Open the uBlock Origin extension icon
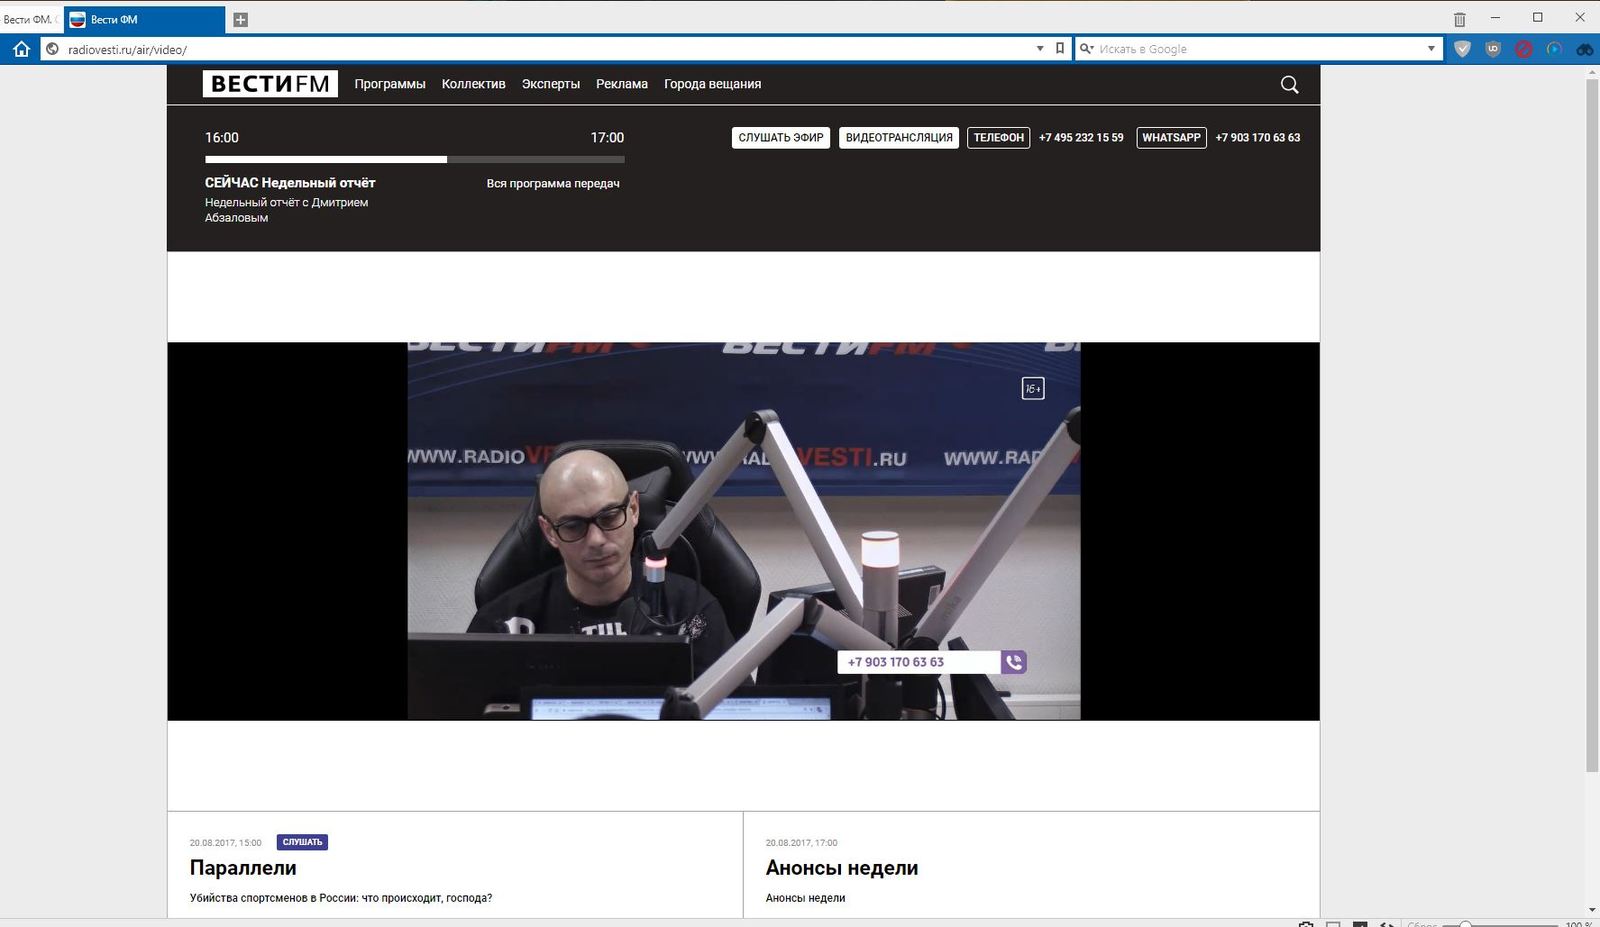This screenshot has width=1600, height=927. tap(1493, 48)
